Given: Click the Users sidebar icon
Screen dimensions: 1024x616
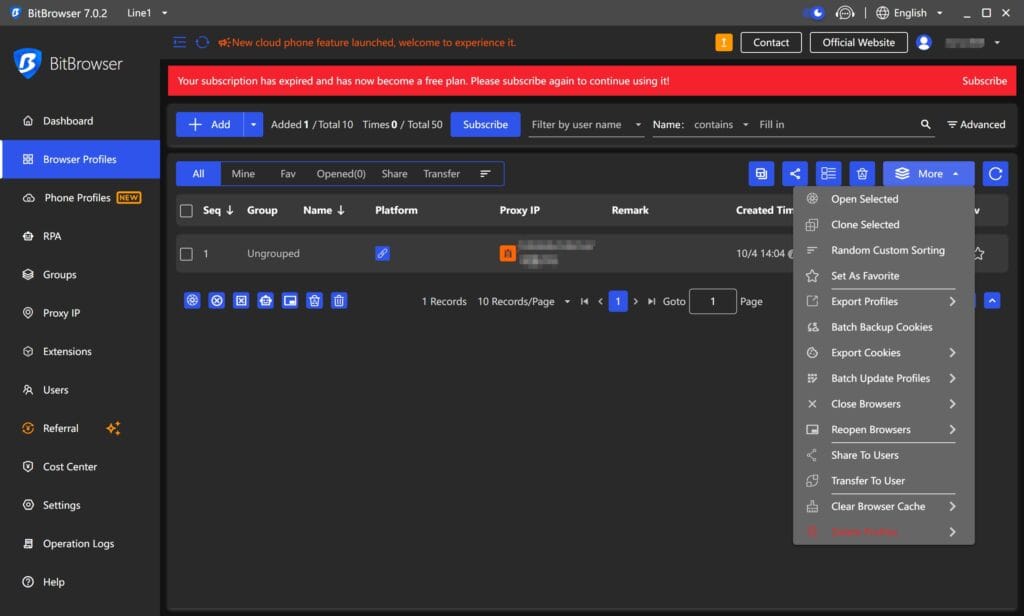Looking at the screenshot, I should (28, 390).
